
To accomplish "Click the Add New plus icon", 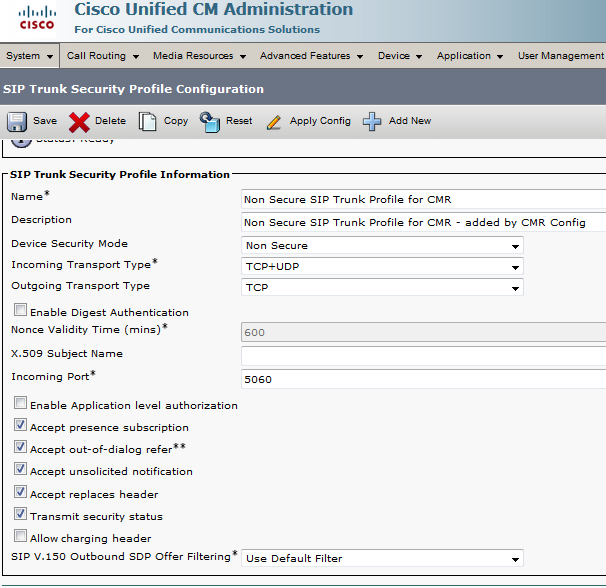I will (372, 121).
